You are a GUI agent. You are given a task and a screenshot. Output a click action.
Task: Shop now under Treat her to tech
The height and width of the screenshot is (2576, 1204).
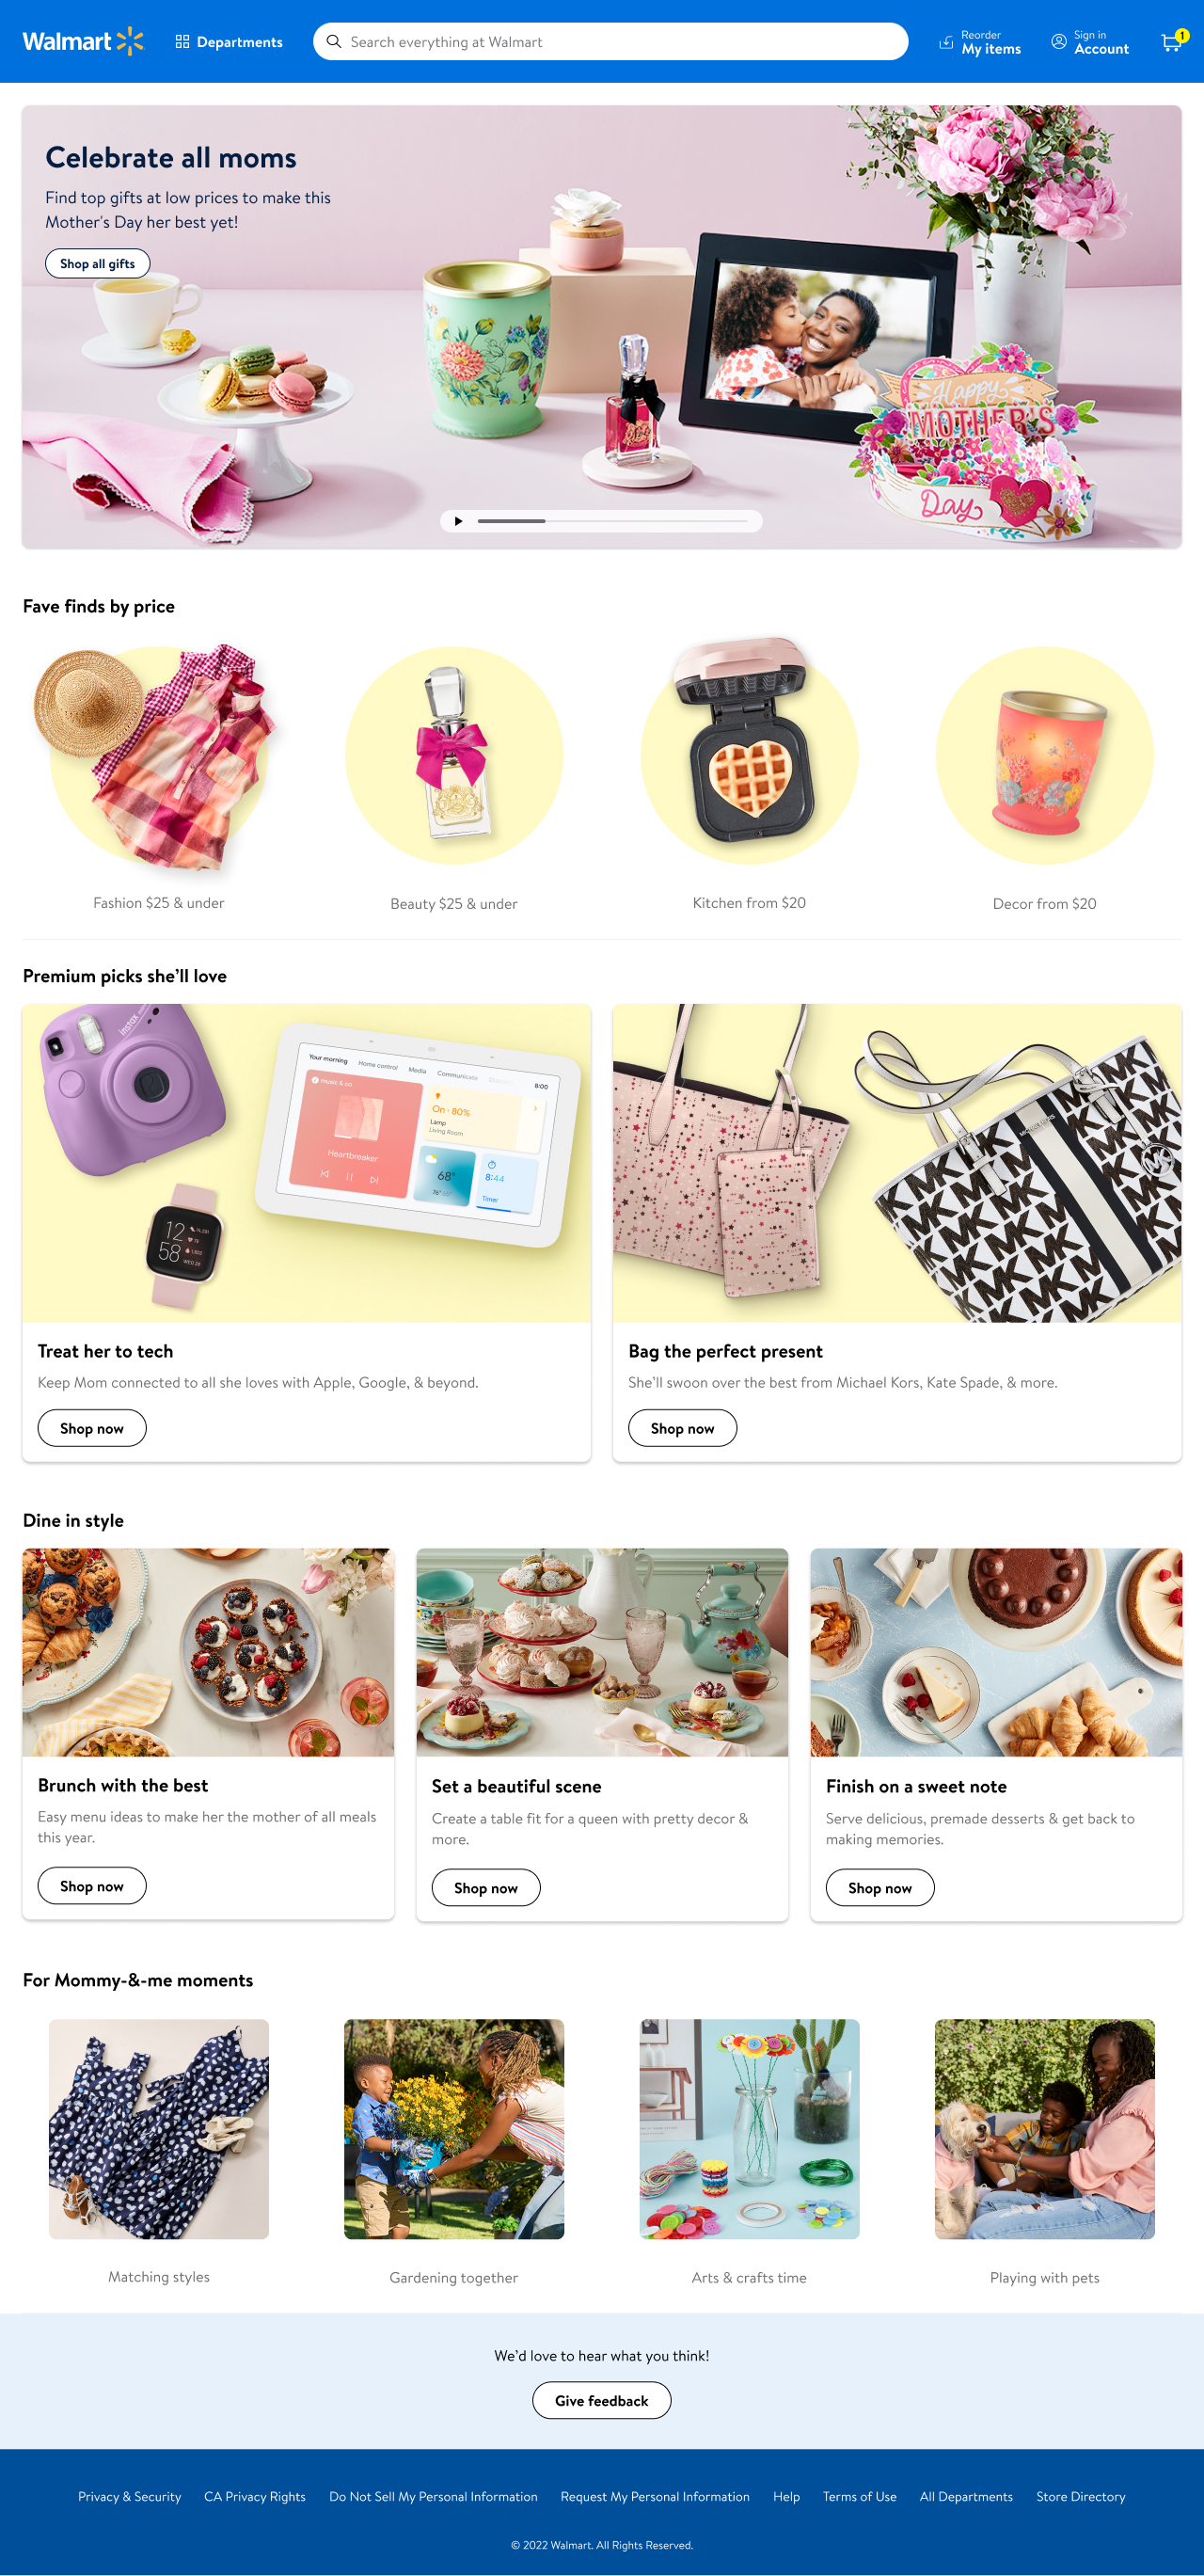[92, 1427]
